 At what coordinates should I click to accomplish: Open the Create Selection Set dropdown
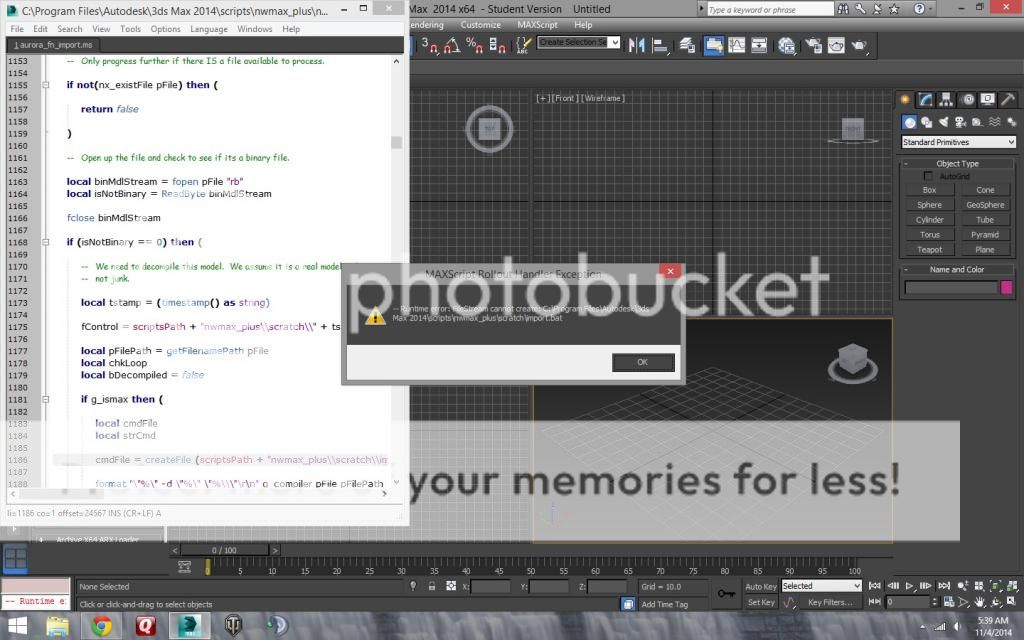pos(579,43)
